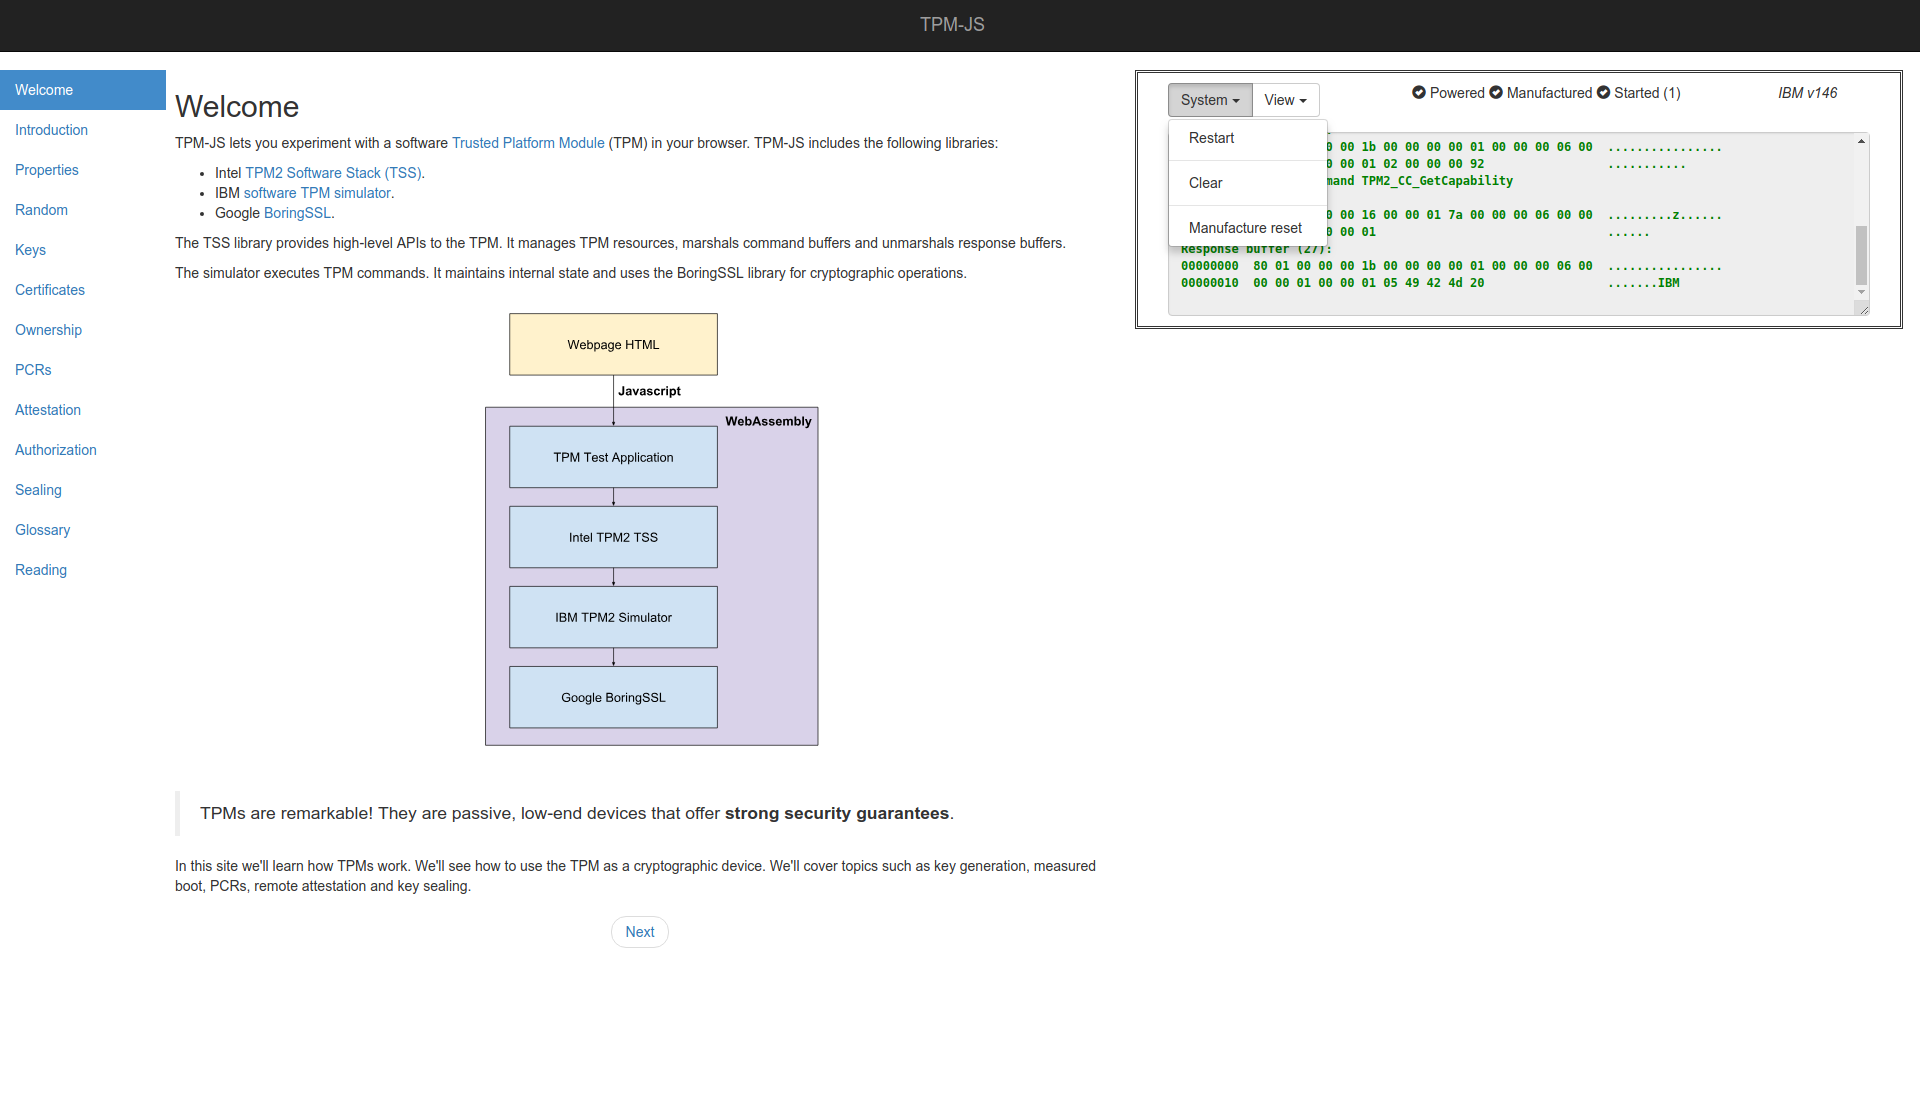
Task: Click the Started status check icon
Action: pos(1603,93)
